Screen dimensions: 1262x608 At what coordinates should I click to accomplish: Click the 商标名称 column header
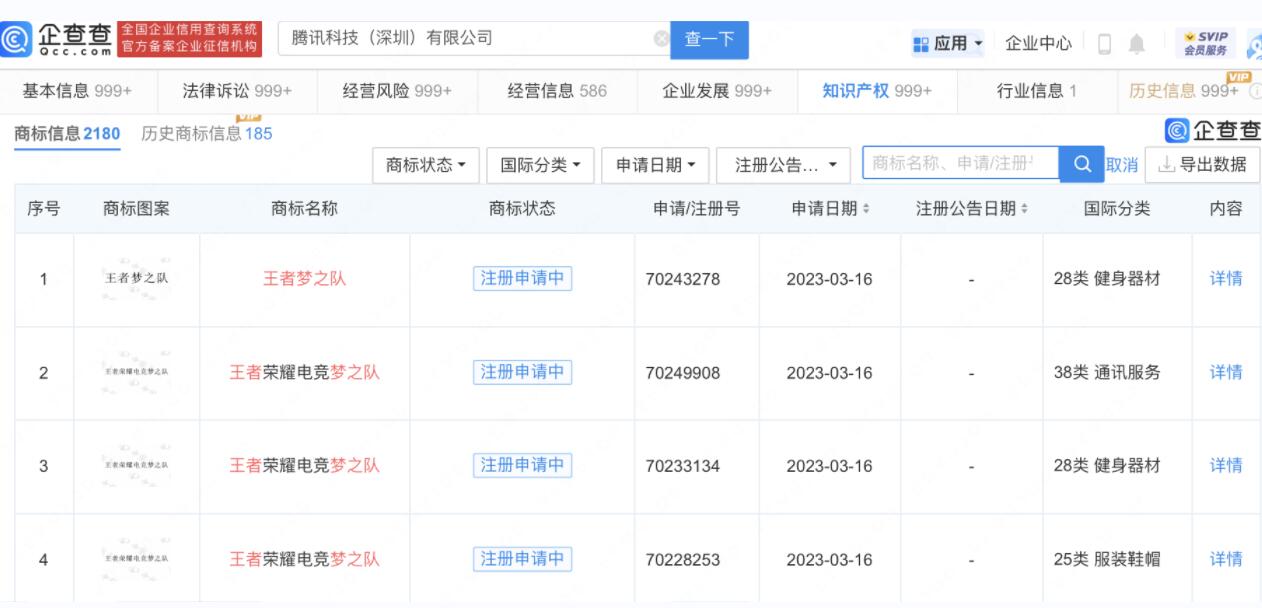(304, 209)
